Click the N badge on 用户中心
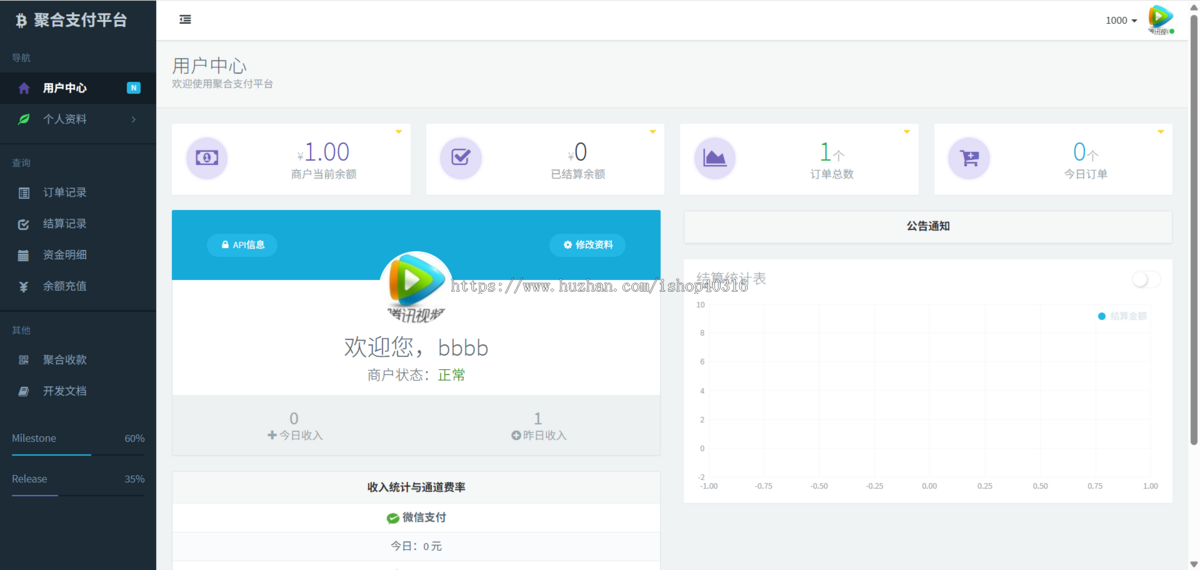Image resolution: width=1200 pixels, height=570 pixels. tap(134, 88)
